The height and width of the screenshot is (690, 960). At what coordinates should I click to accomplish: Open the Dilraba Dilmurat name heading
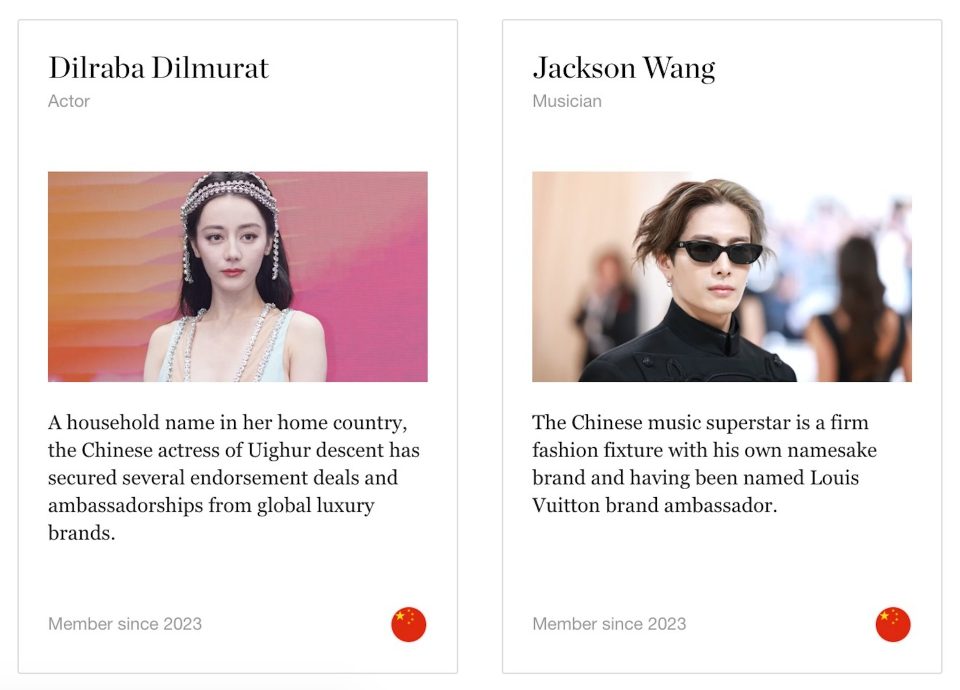[158, 67]
